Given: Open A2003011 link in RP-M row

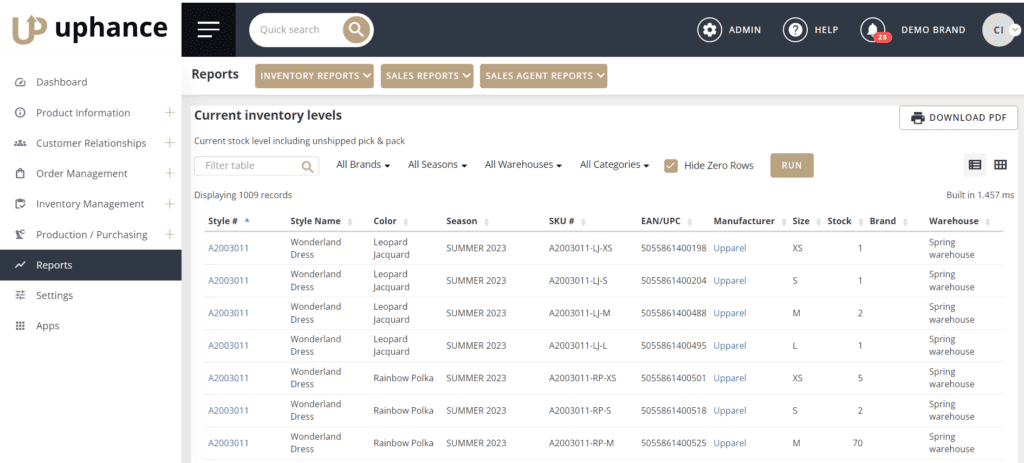Looking at the screenshot, I should coord(228,443).
